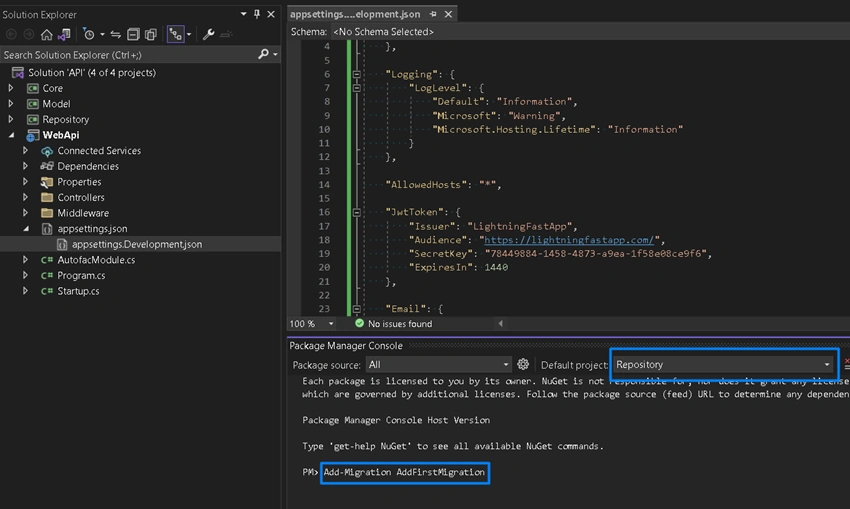Click the ExpiresIn value 1440

pyautogui.click(x=495, y=267)
